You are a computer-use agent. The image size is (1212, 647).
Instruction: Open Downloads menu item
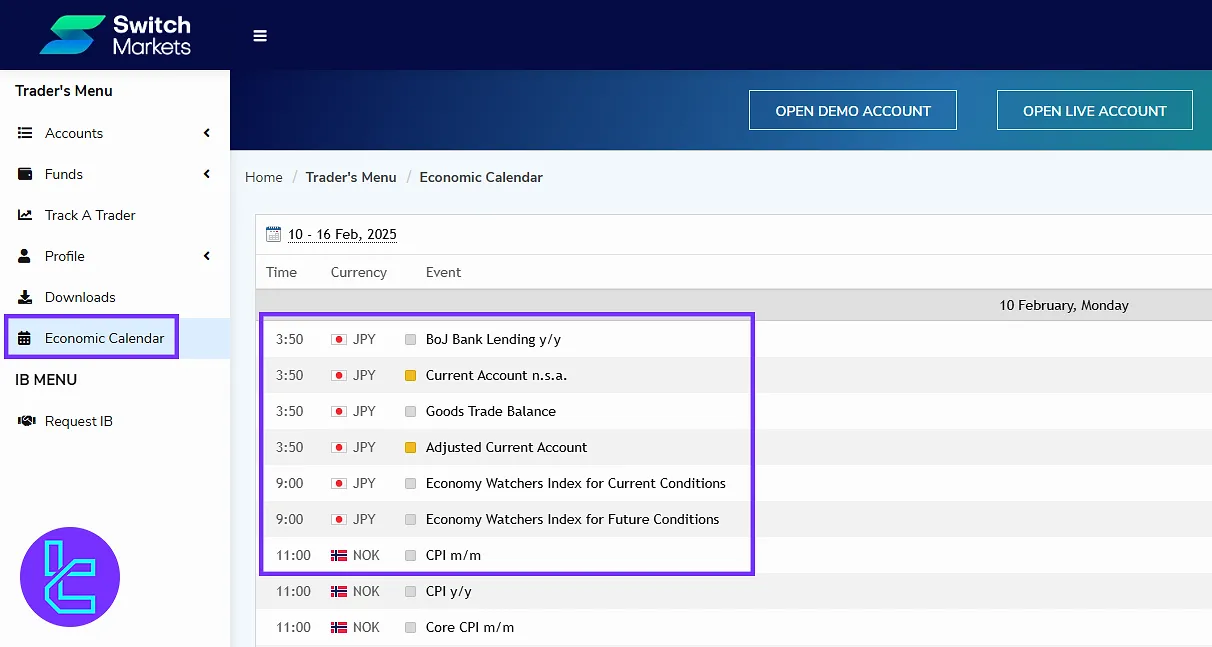click(x=80, y=297)
